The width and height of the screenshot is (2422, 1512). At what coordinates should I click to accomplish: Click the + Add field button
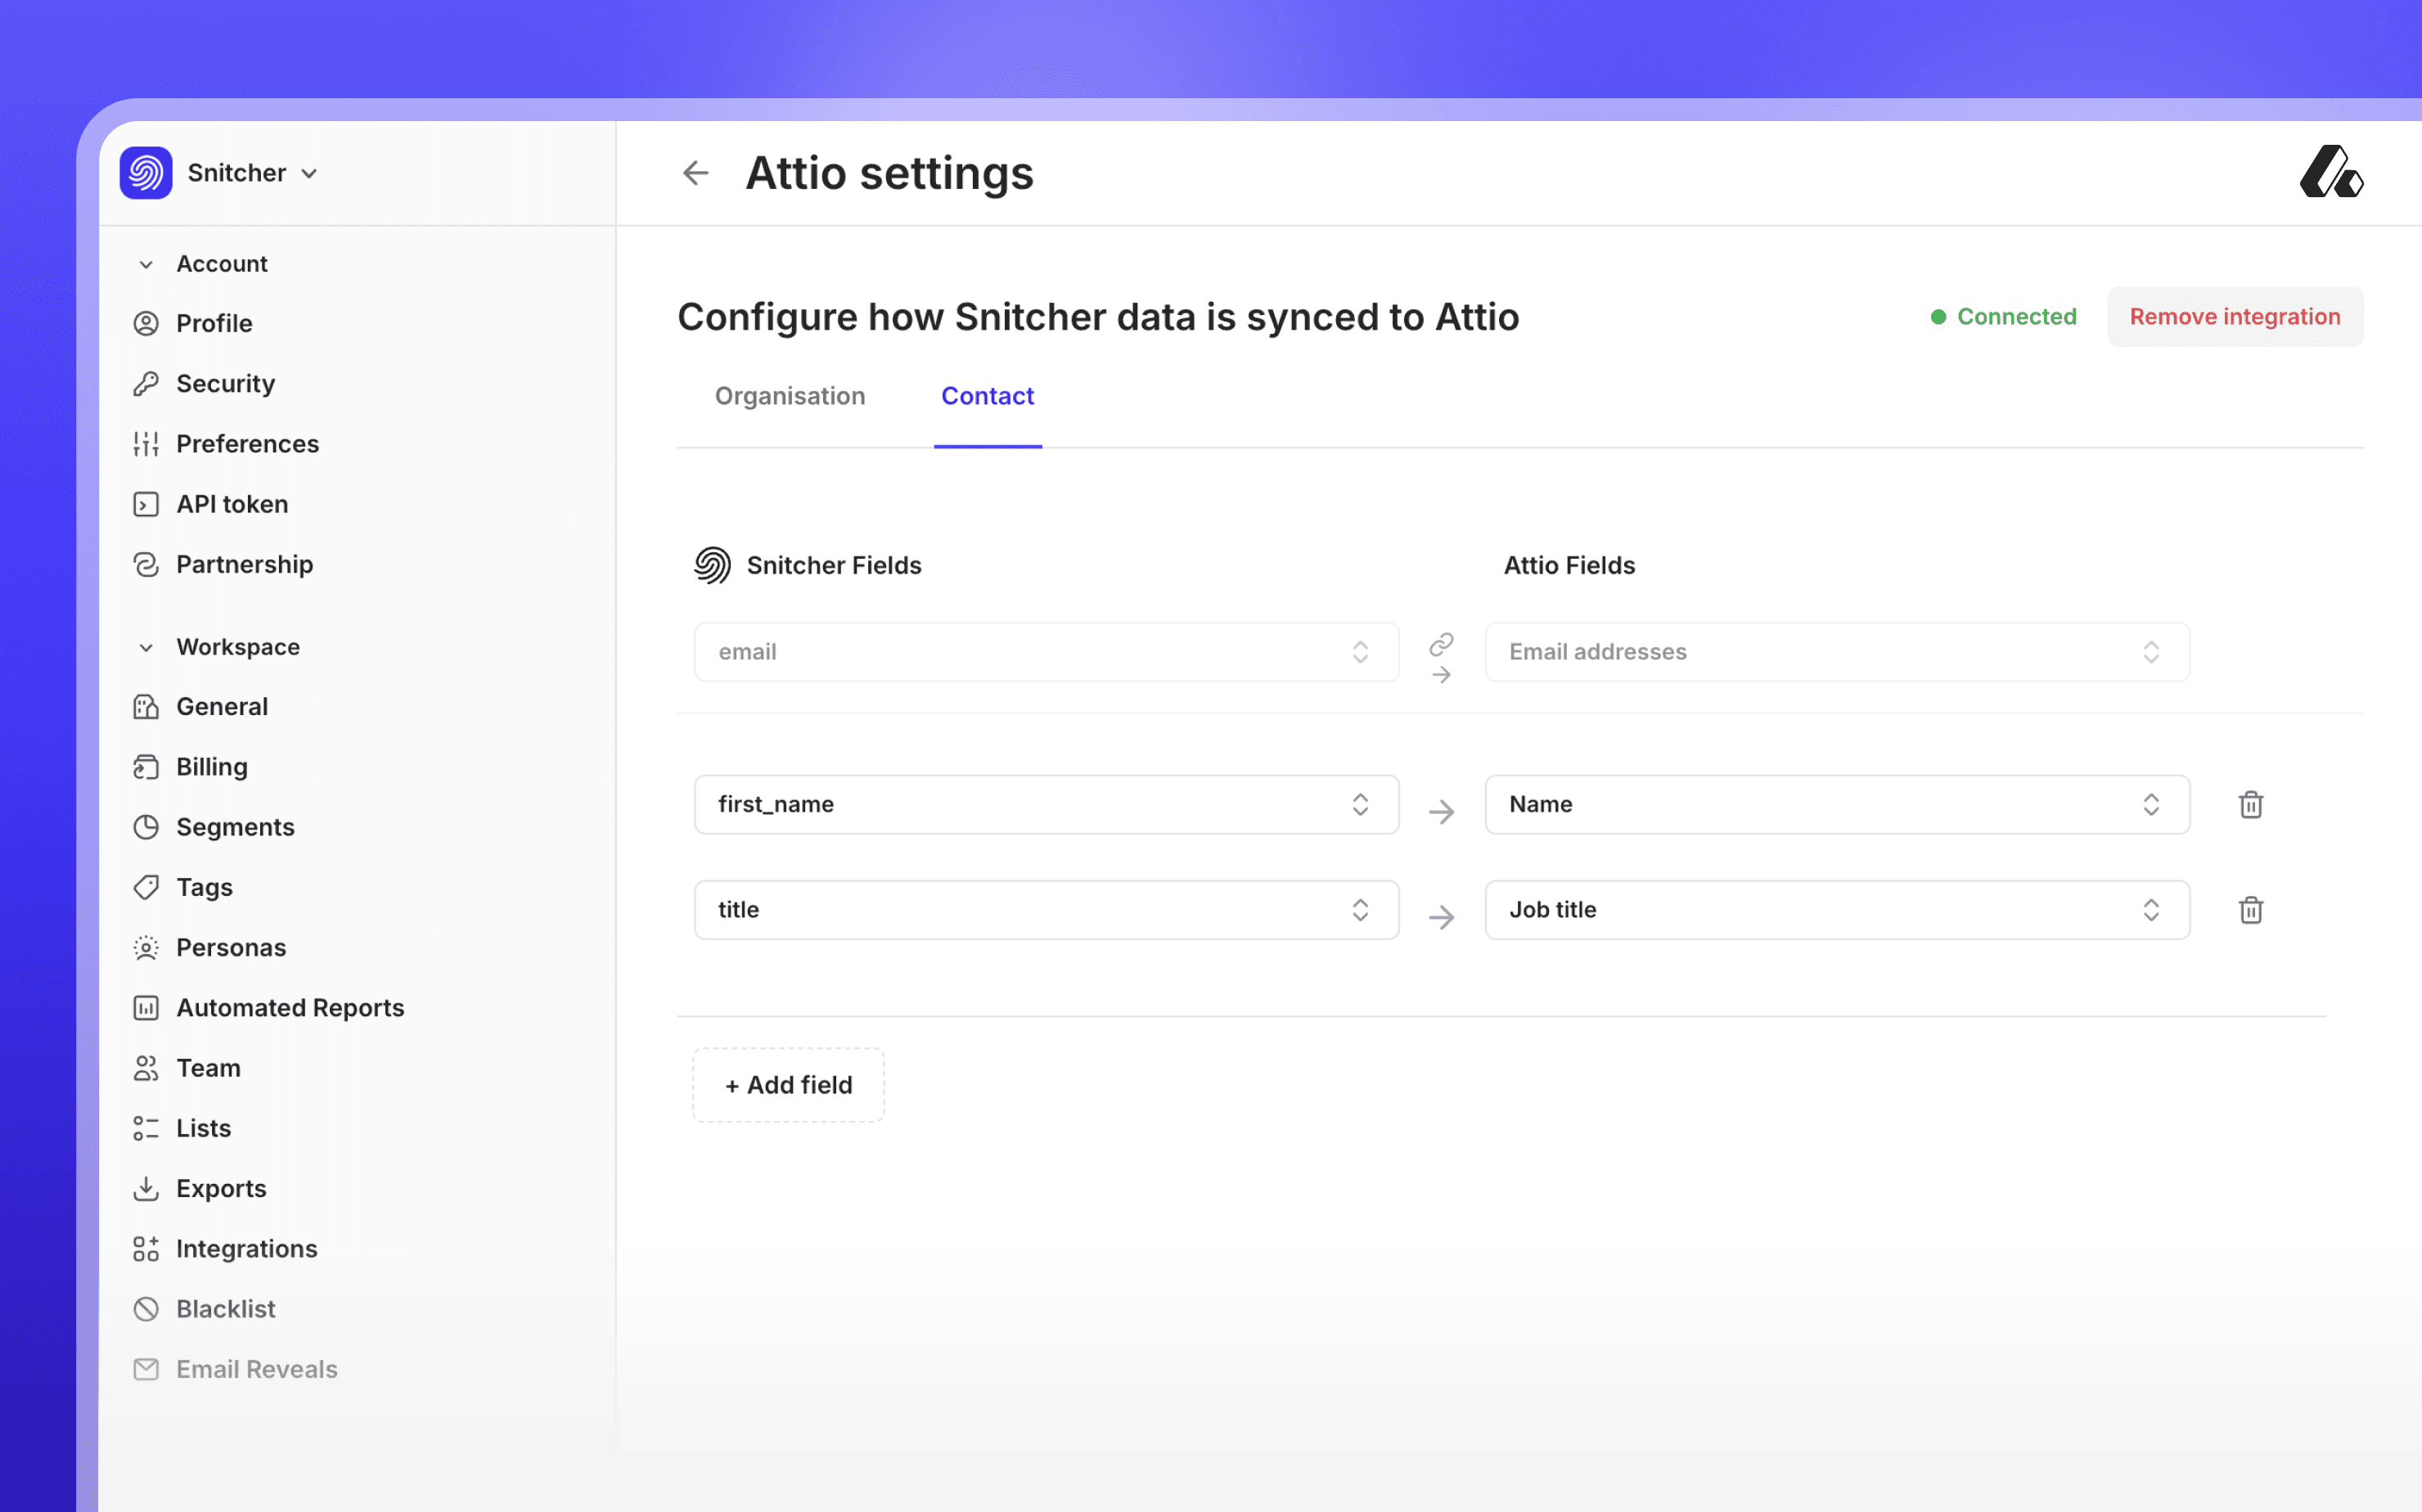pyautogui.click(x=788, y=1085)
